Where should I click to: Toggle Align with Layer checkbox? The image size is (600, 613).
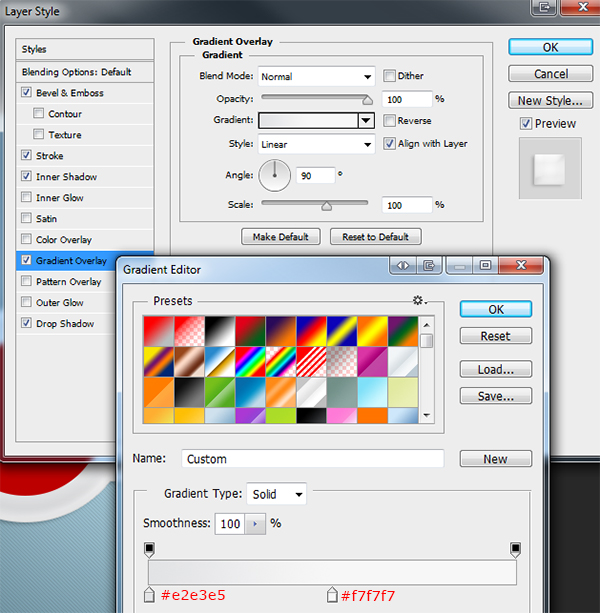tap(389, 143)
